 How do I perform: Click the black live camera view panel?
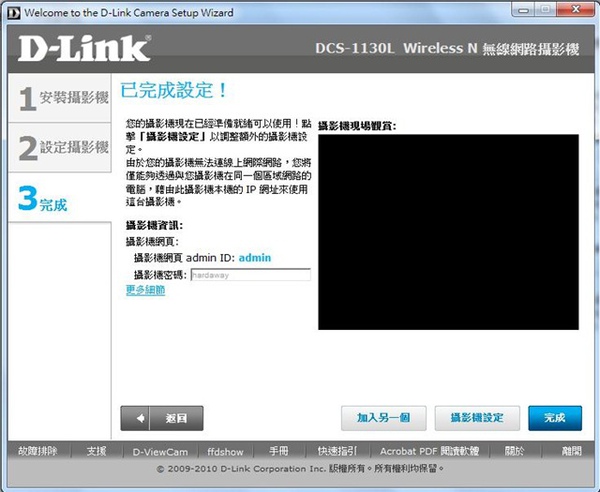pos(448,232)
